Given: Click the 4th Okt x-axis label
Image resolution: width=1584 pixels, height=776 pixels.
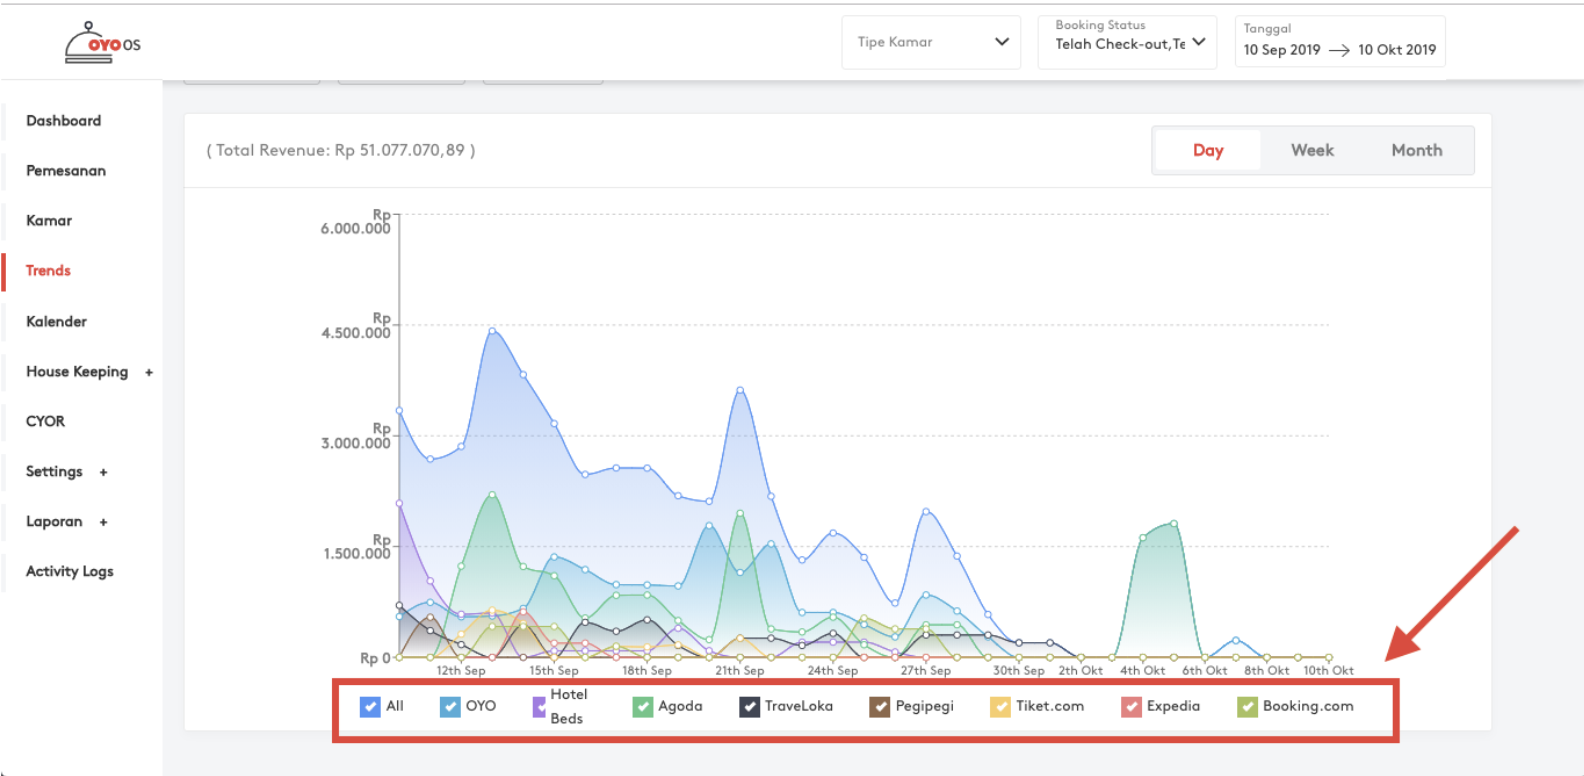Looking at the screenshot, I should [x=1142, y=671].
